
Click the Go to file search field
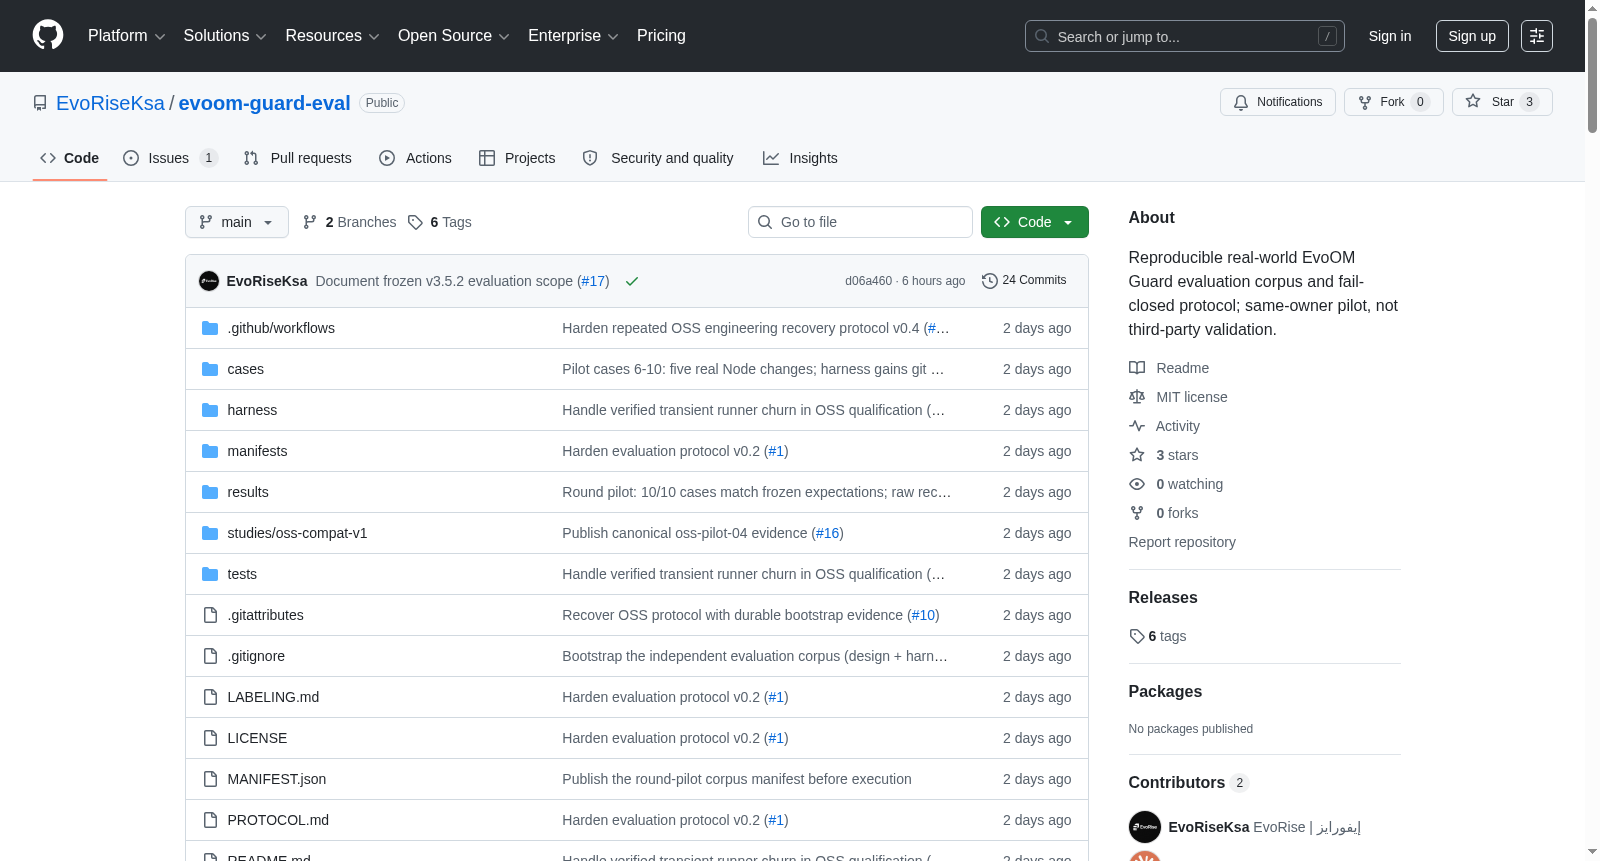coord(860,222)
